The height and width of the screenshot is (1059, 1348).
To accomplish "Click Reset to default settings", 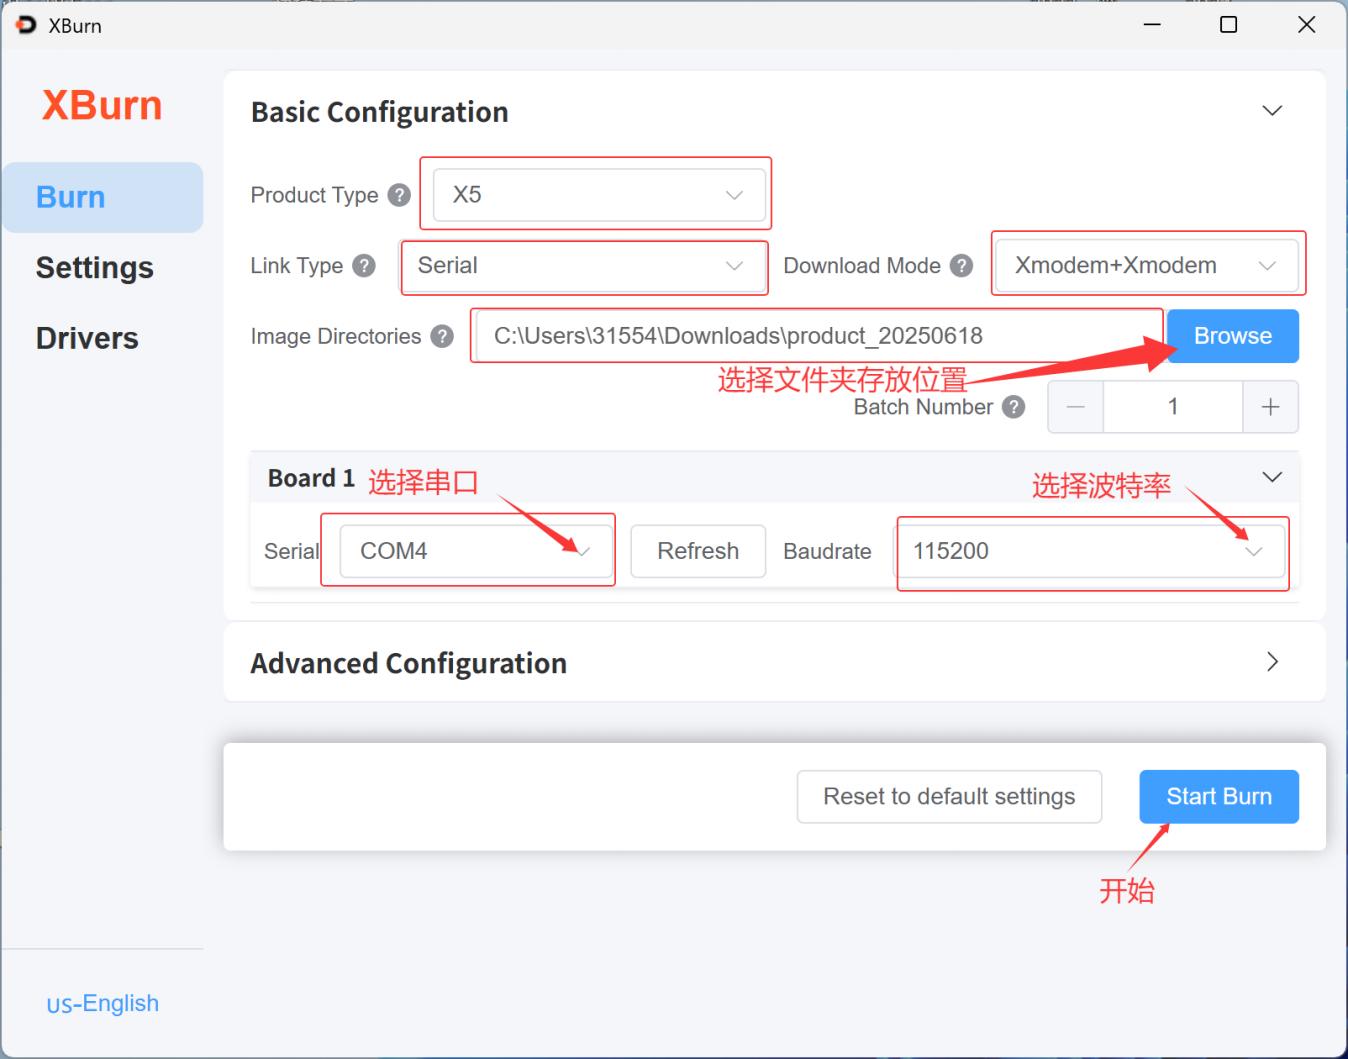I will [x=949, y=797].
